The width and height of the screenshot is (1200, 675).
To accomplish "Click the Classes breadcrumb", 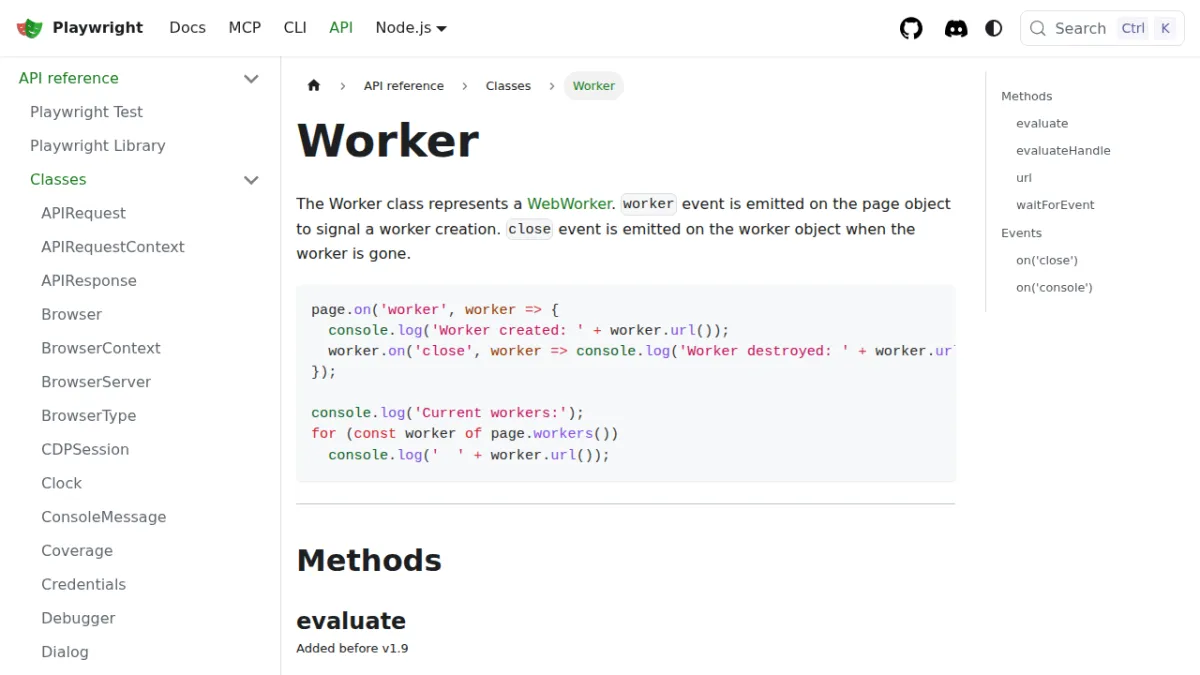I will pos(508,86).
